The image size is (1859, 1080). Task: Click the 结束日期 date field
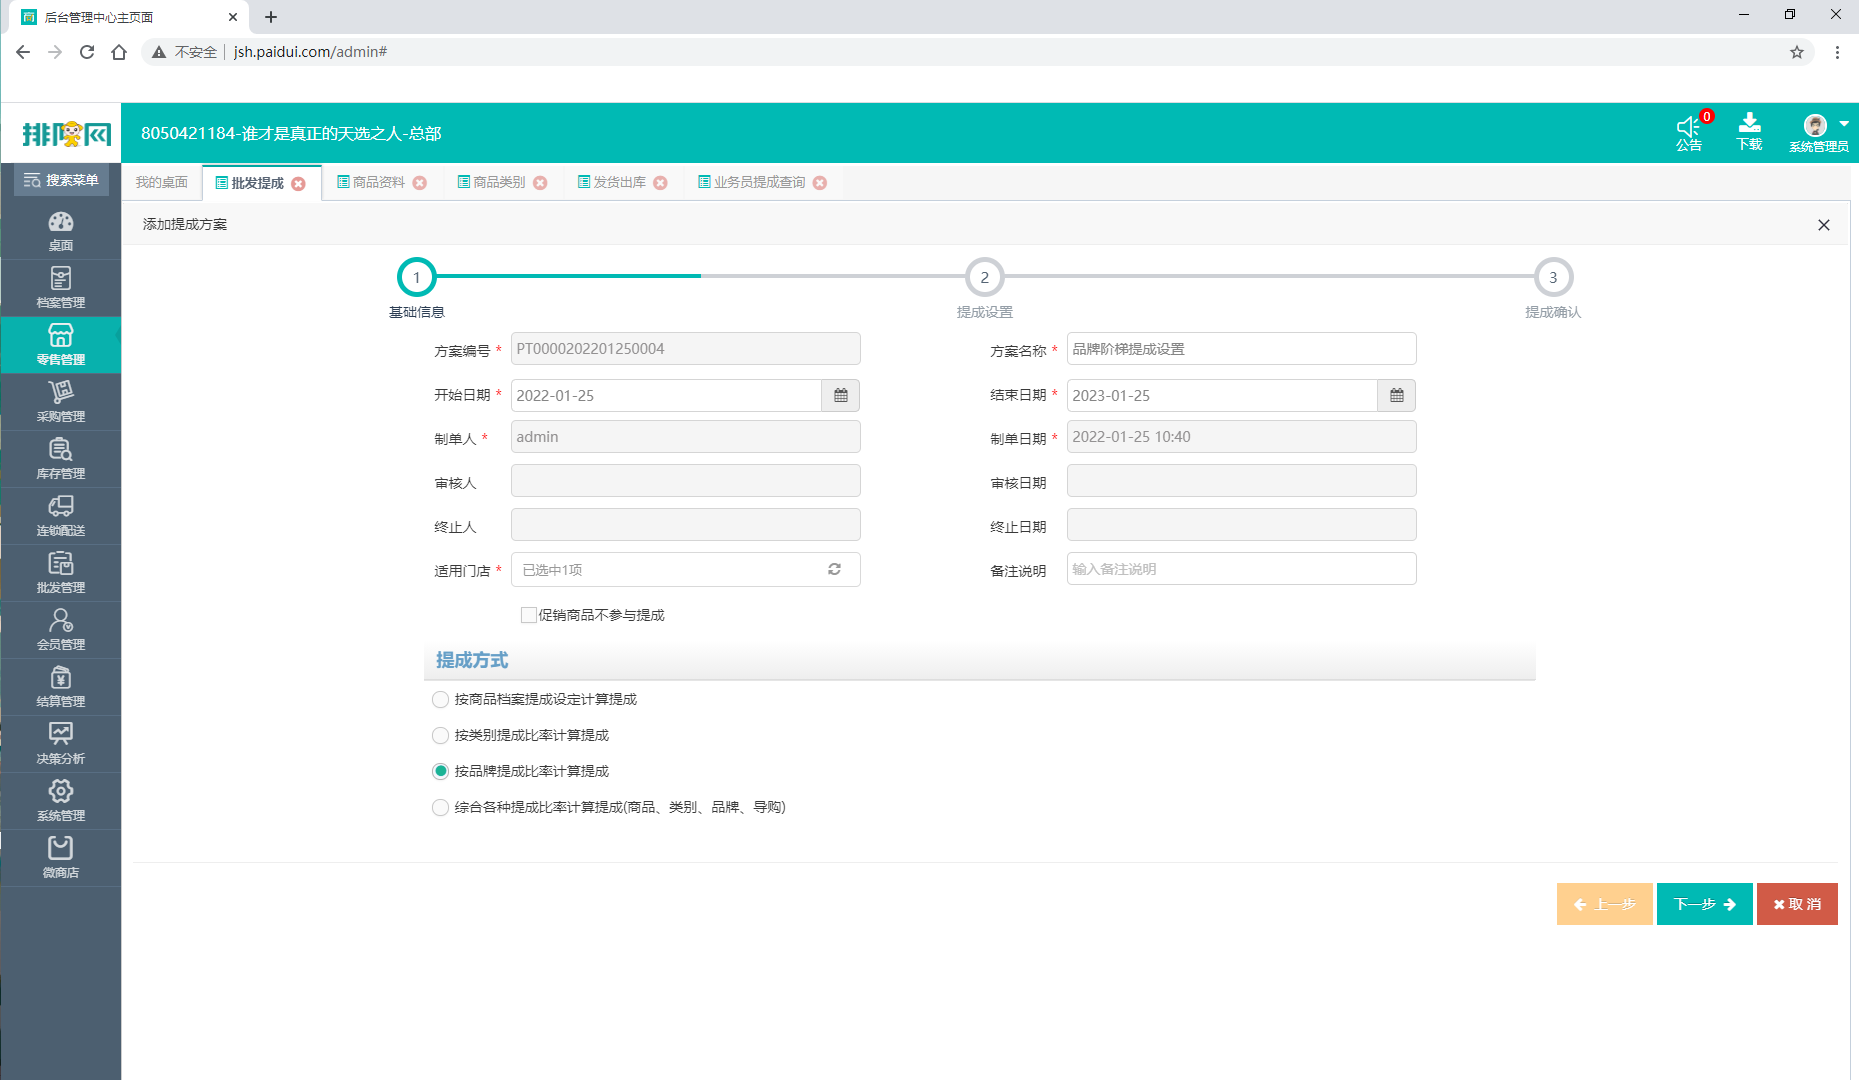(1222, 396)
